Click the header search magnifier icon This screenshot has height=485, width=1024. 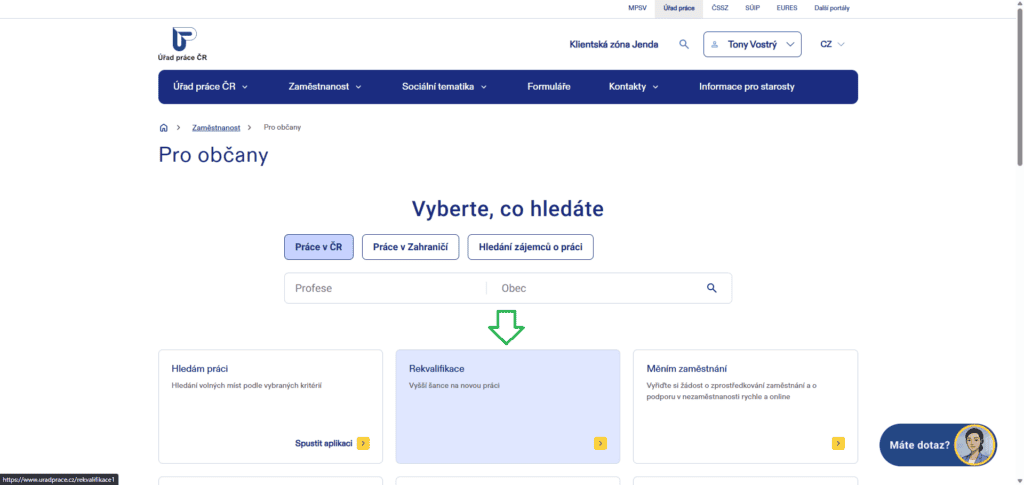coord(684,44)
